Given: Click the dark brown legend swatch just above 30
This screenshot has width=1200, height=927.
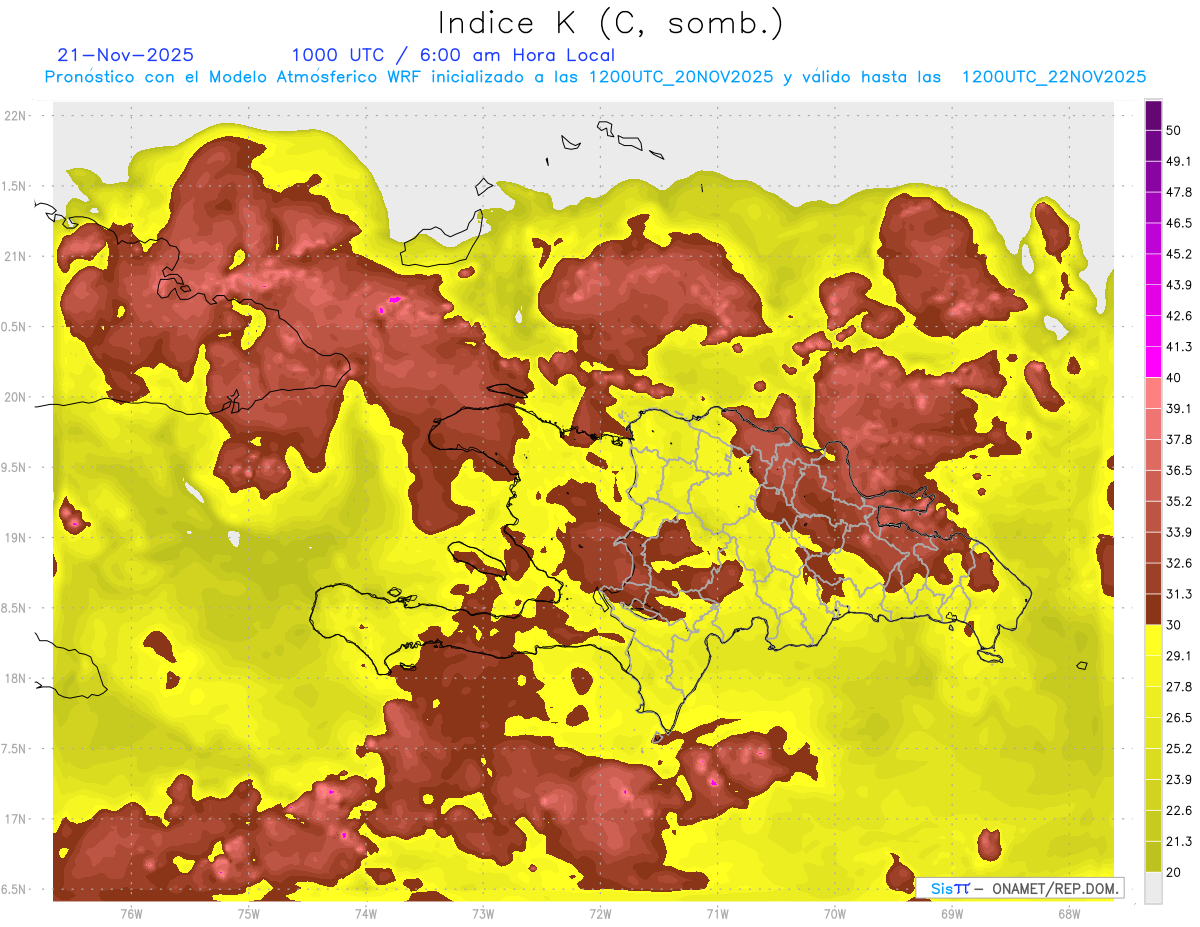Looking at the screenshot, I should pyautogui.click(x=1153, y=609).
